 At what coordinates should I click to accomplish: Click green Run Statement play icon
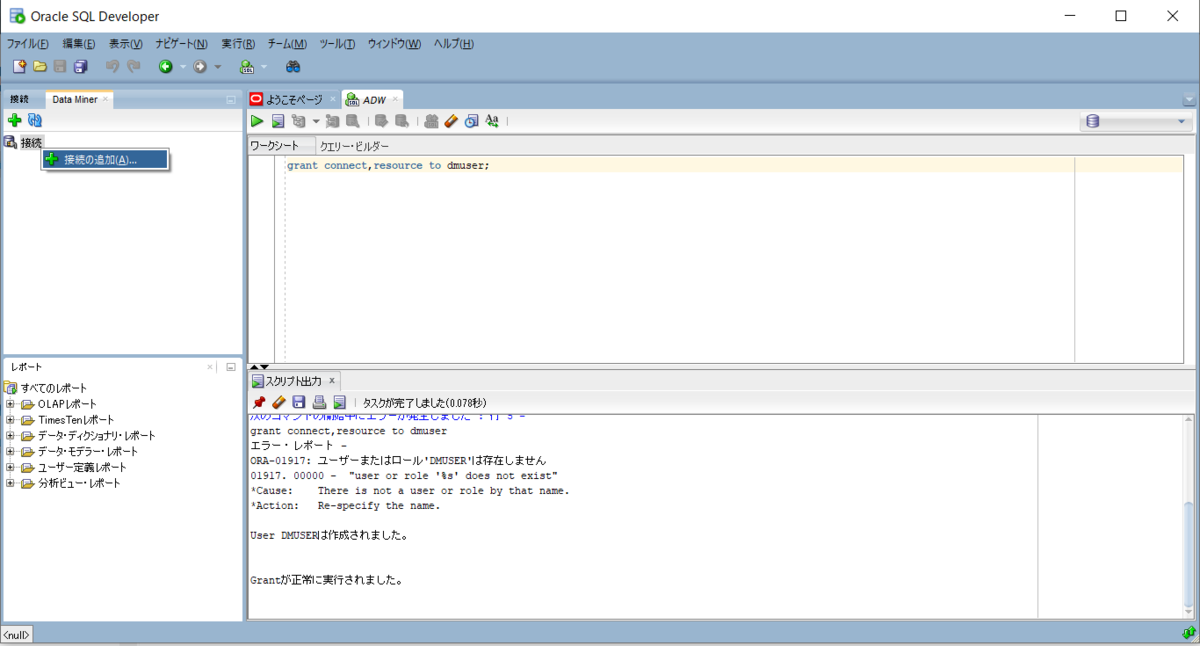pyautogui.click(x=258, y=121)
